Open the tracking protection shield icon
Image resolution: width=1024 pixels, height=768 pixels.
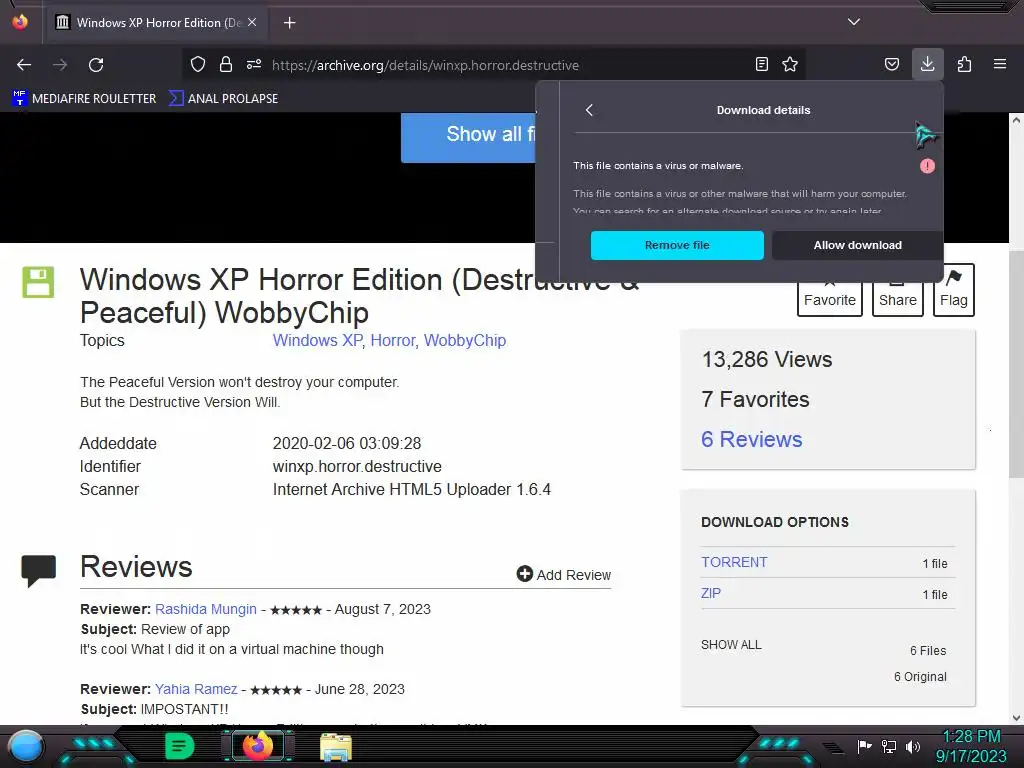pyautogui.click(x=198, y=64)
